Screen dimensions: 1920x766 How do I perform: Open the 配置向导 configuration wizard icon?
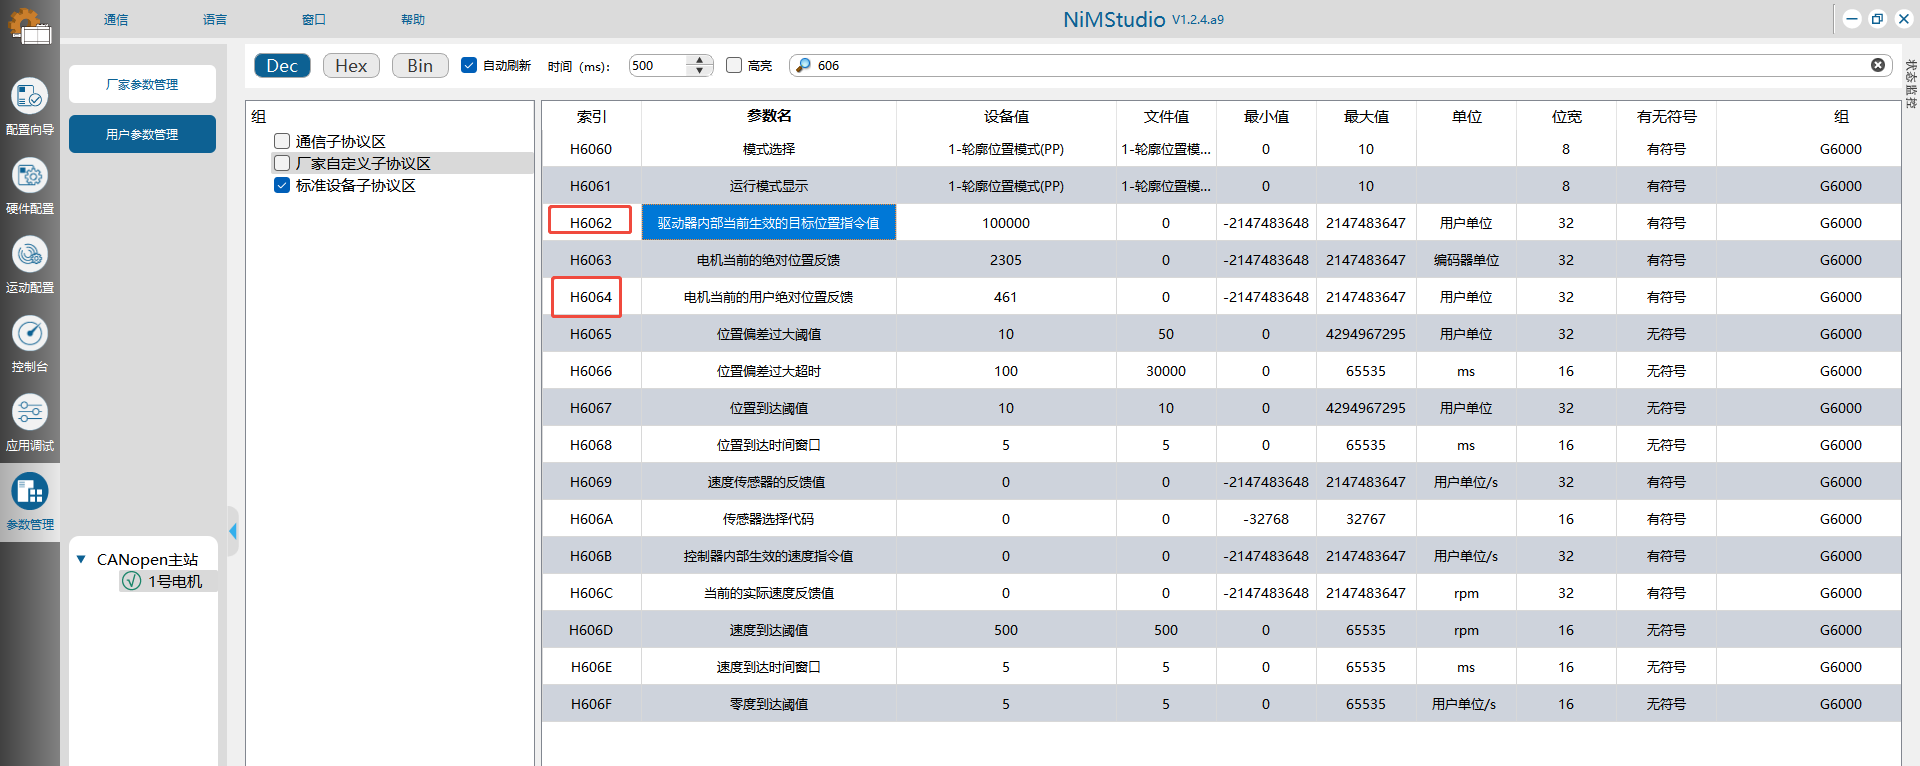pos(30,97)
